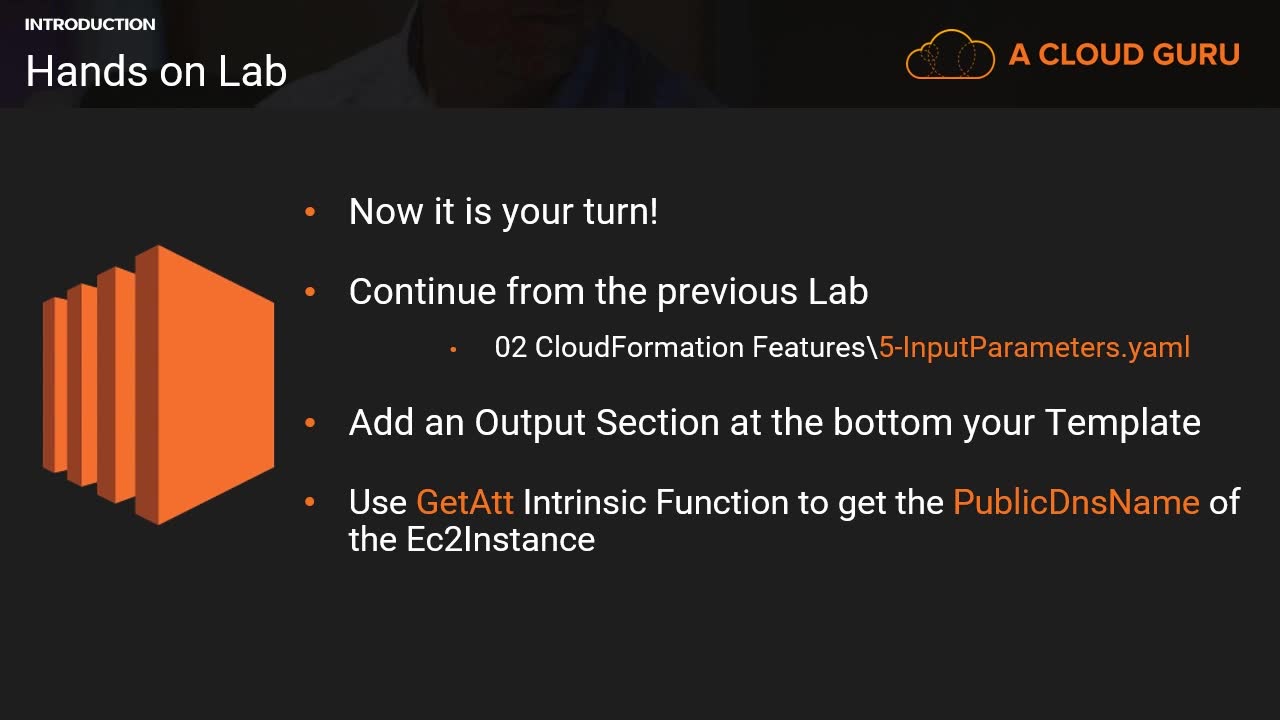Click the A Cloud Guru cloud logo
Viewport: 1280px width, 720px height.
pos(949,54)
